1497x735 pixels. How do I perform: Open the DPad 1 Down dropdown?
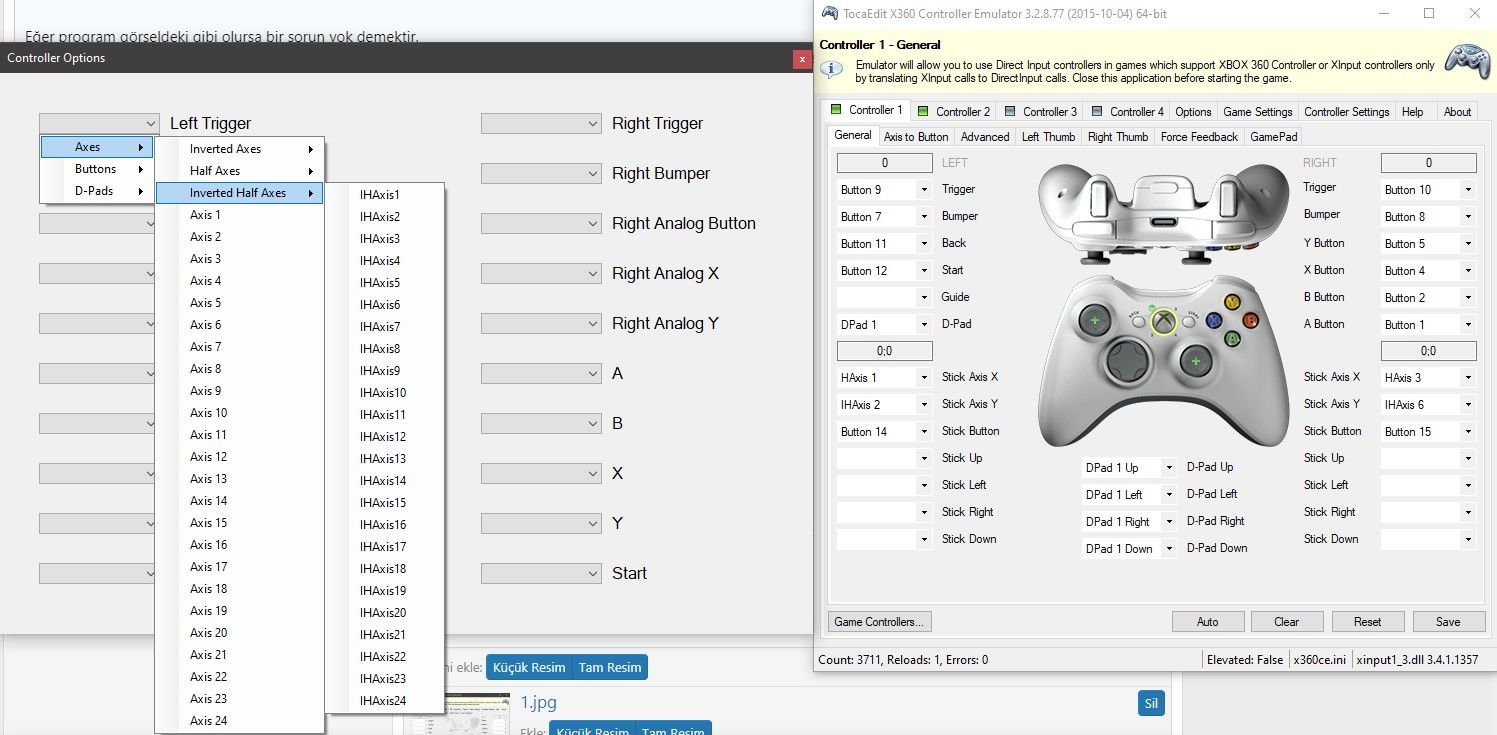click(1130, 549)
